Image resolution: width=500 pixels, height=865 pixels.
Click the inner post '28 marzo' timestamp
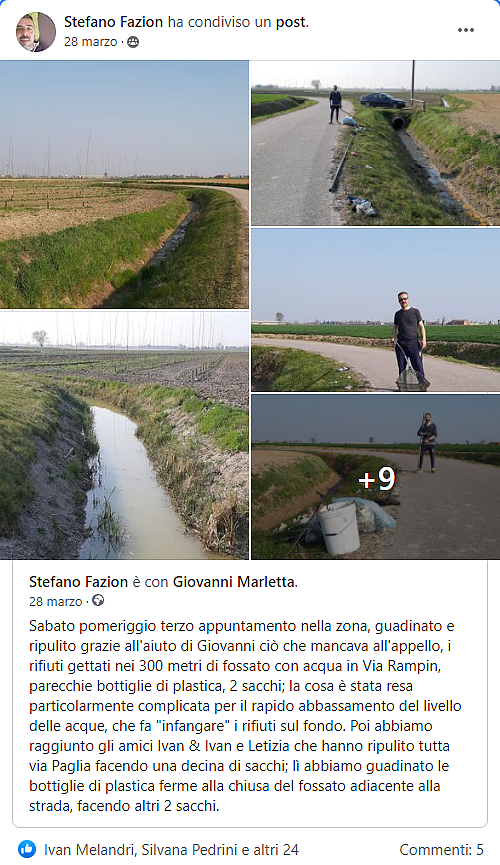click(x=55, y=601)
